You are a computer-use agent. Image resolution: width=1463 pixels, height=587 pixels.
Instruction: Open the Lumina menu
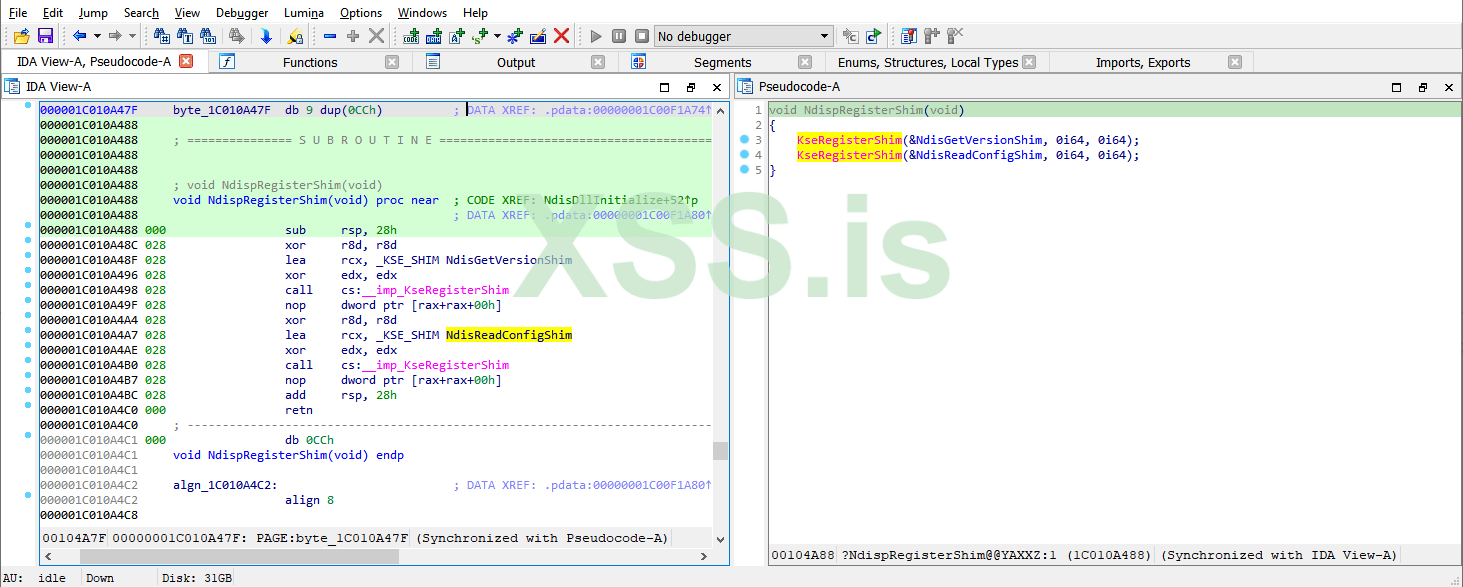303,12
